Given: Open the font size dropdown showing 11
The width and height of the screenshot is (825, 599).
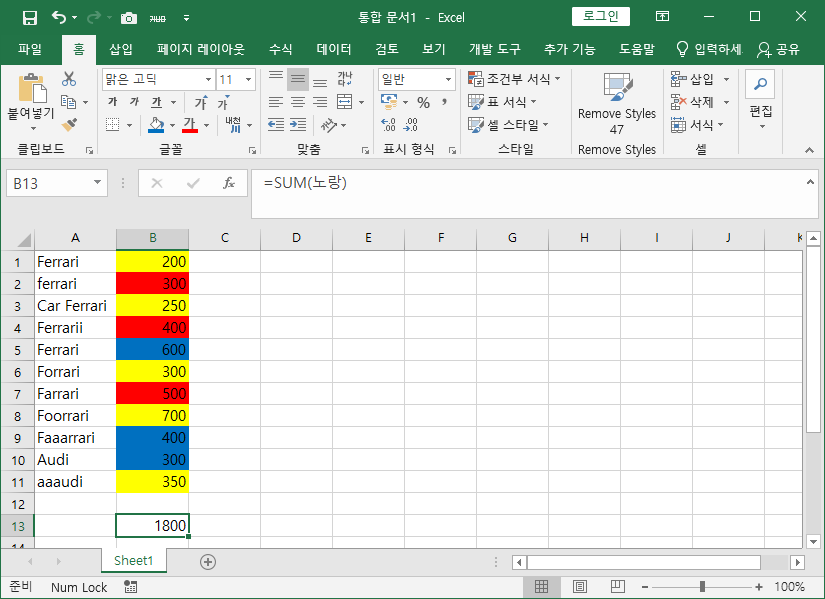Looking at the screenshot, I should [249, 79].
